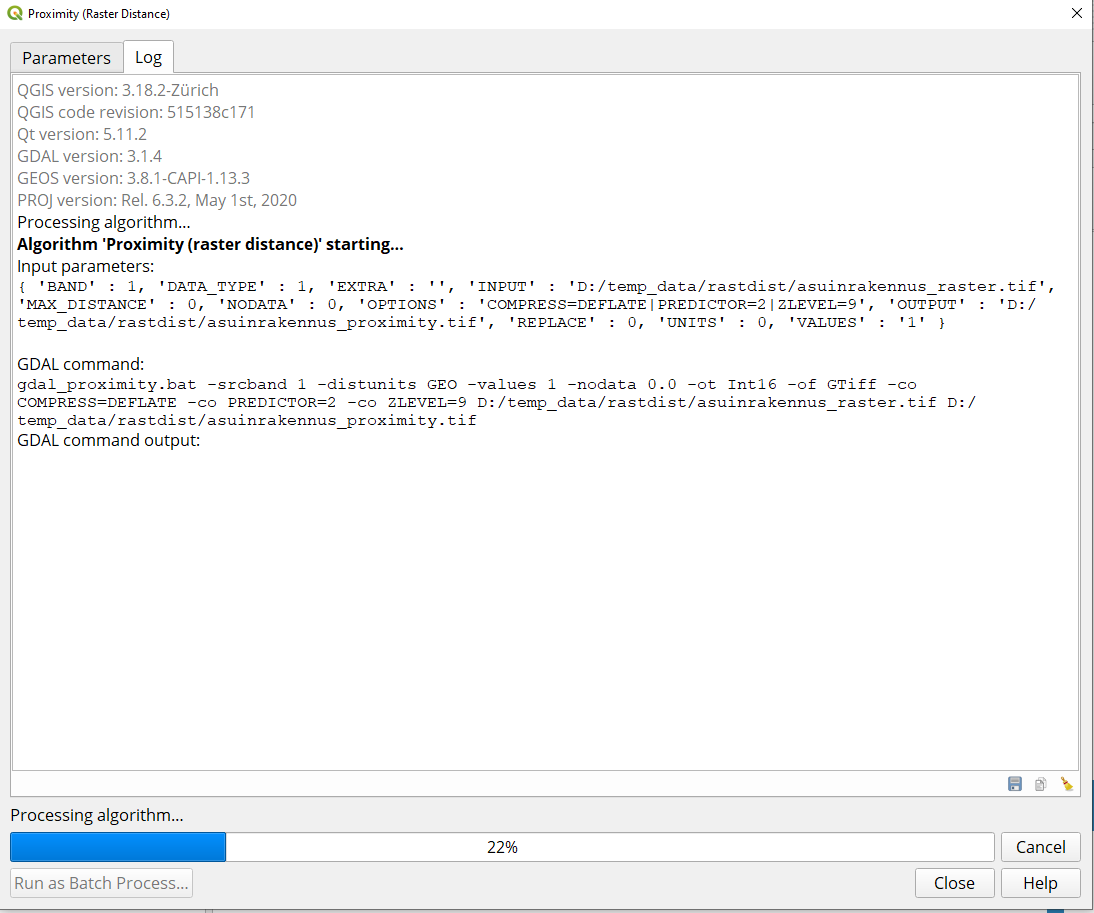Click the 'PROJ version: Rel. 6.3.2' line
Image resolution: width=1094 pixels, height=913 pixels.
point(157,200)
